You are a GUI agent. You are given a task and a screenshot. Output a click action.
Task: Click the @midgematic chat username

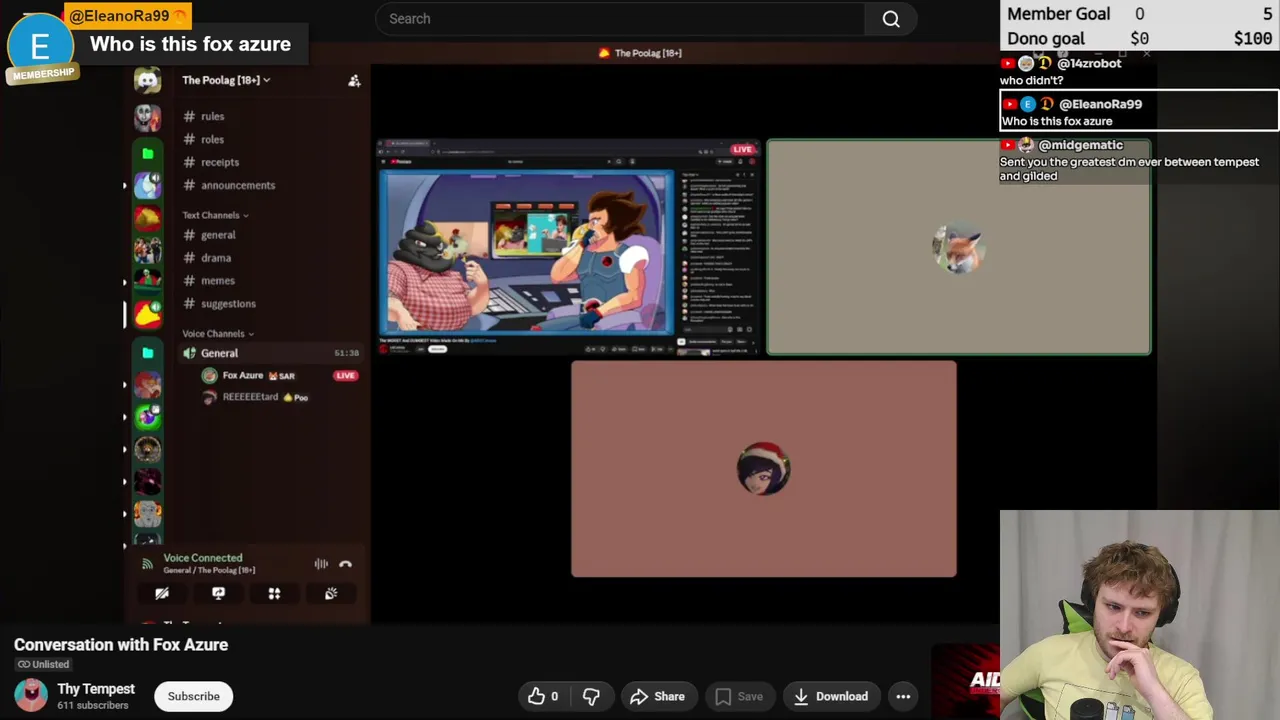[1081, 145]
